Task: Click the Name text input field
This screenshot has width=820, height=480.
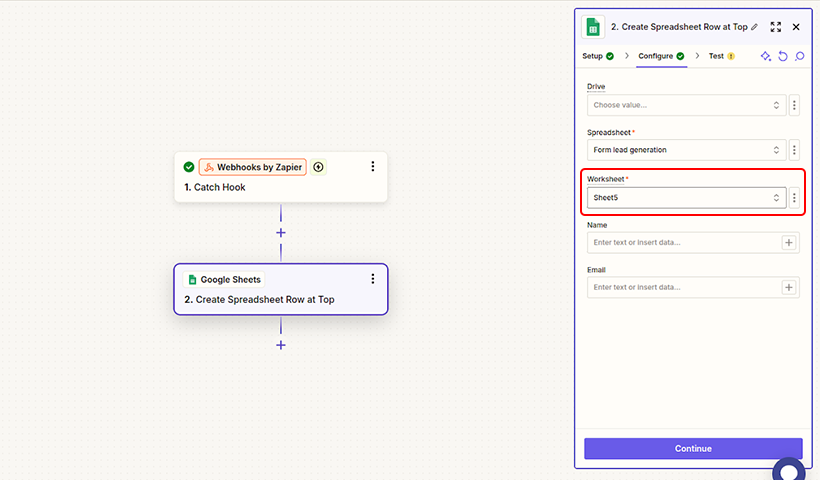Action: click(684, 243)
